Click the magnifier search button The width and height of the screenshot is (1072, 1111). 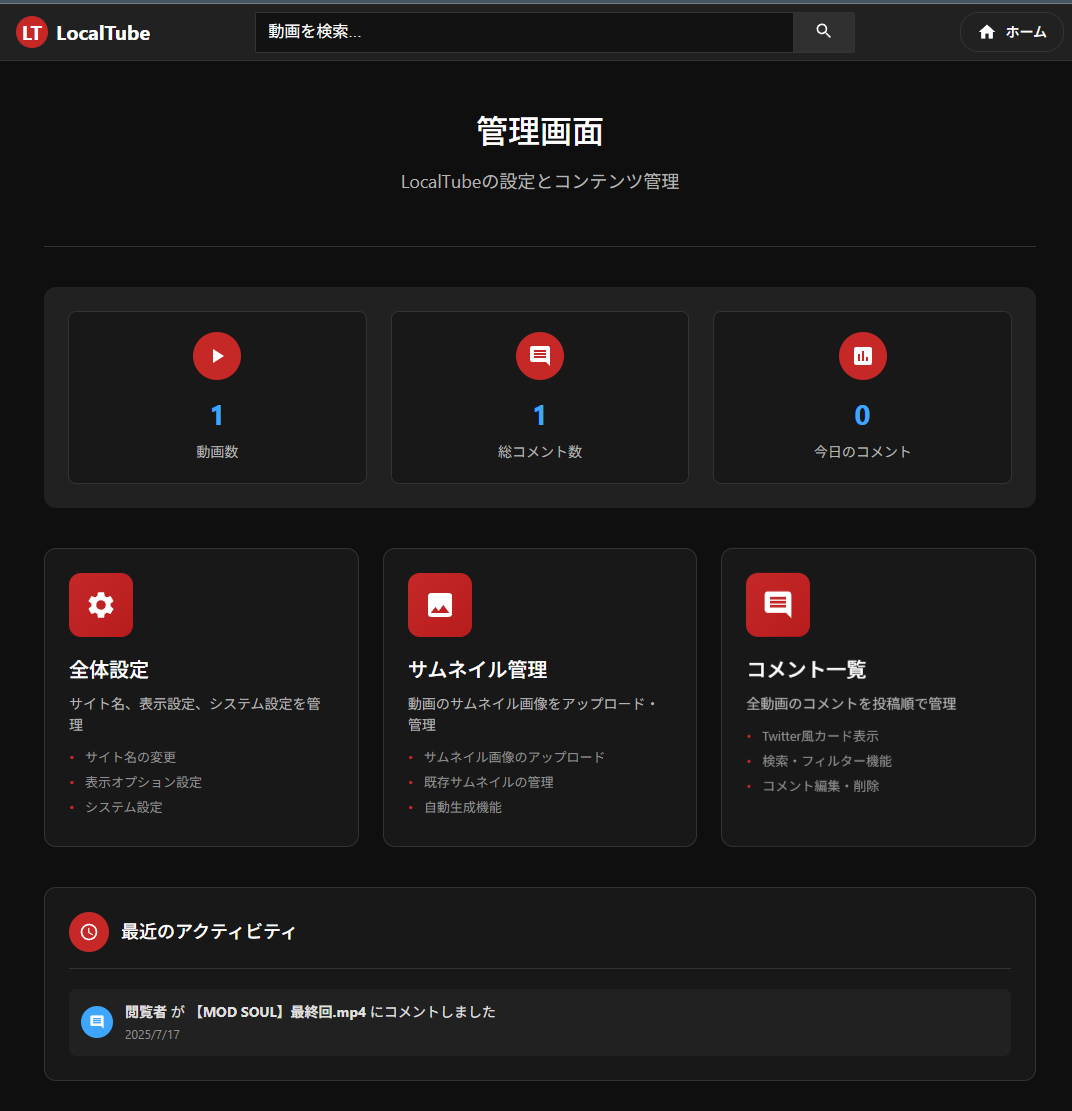click(x=823, y=32)
